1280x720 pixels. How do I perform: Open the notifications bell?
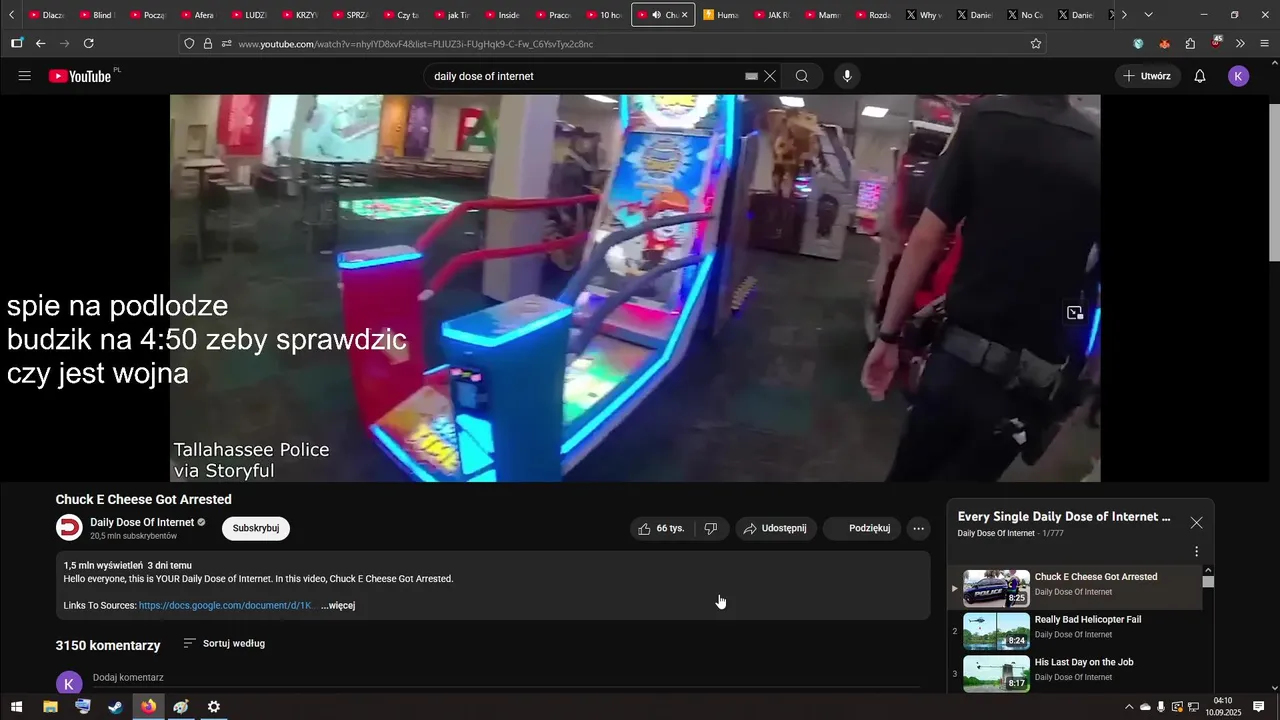1200,76
